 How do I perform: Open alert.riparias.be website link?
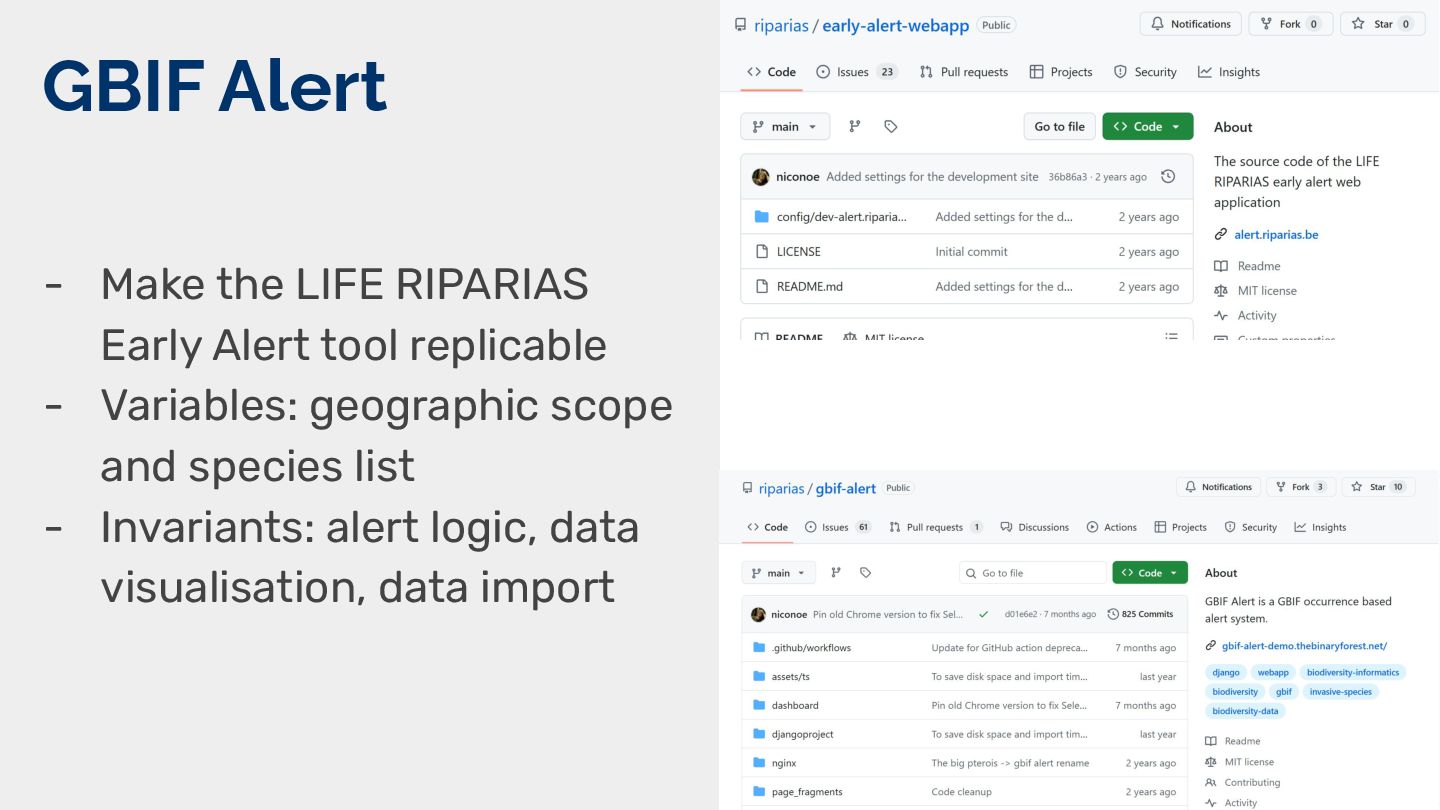[1276, 235]
